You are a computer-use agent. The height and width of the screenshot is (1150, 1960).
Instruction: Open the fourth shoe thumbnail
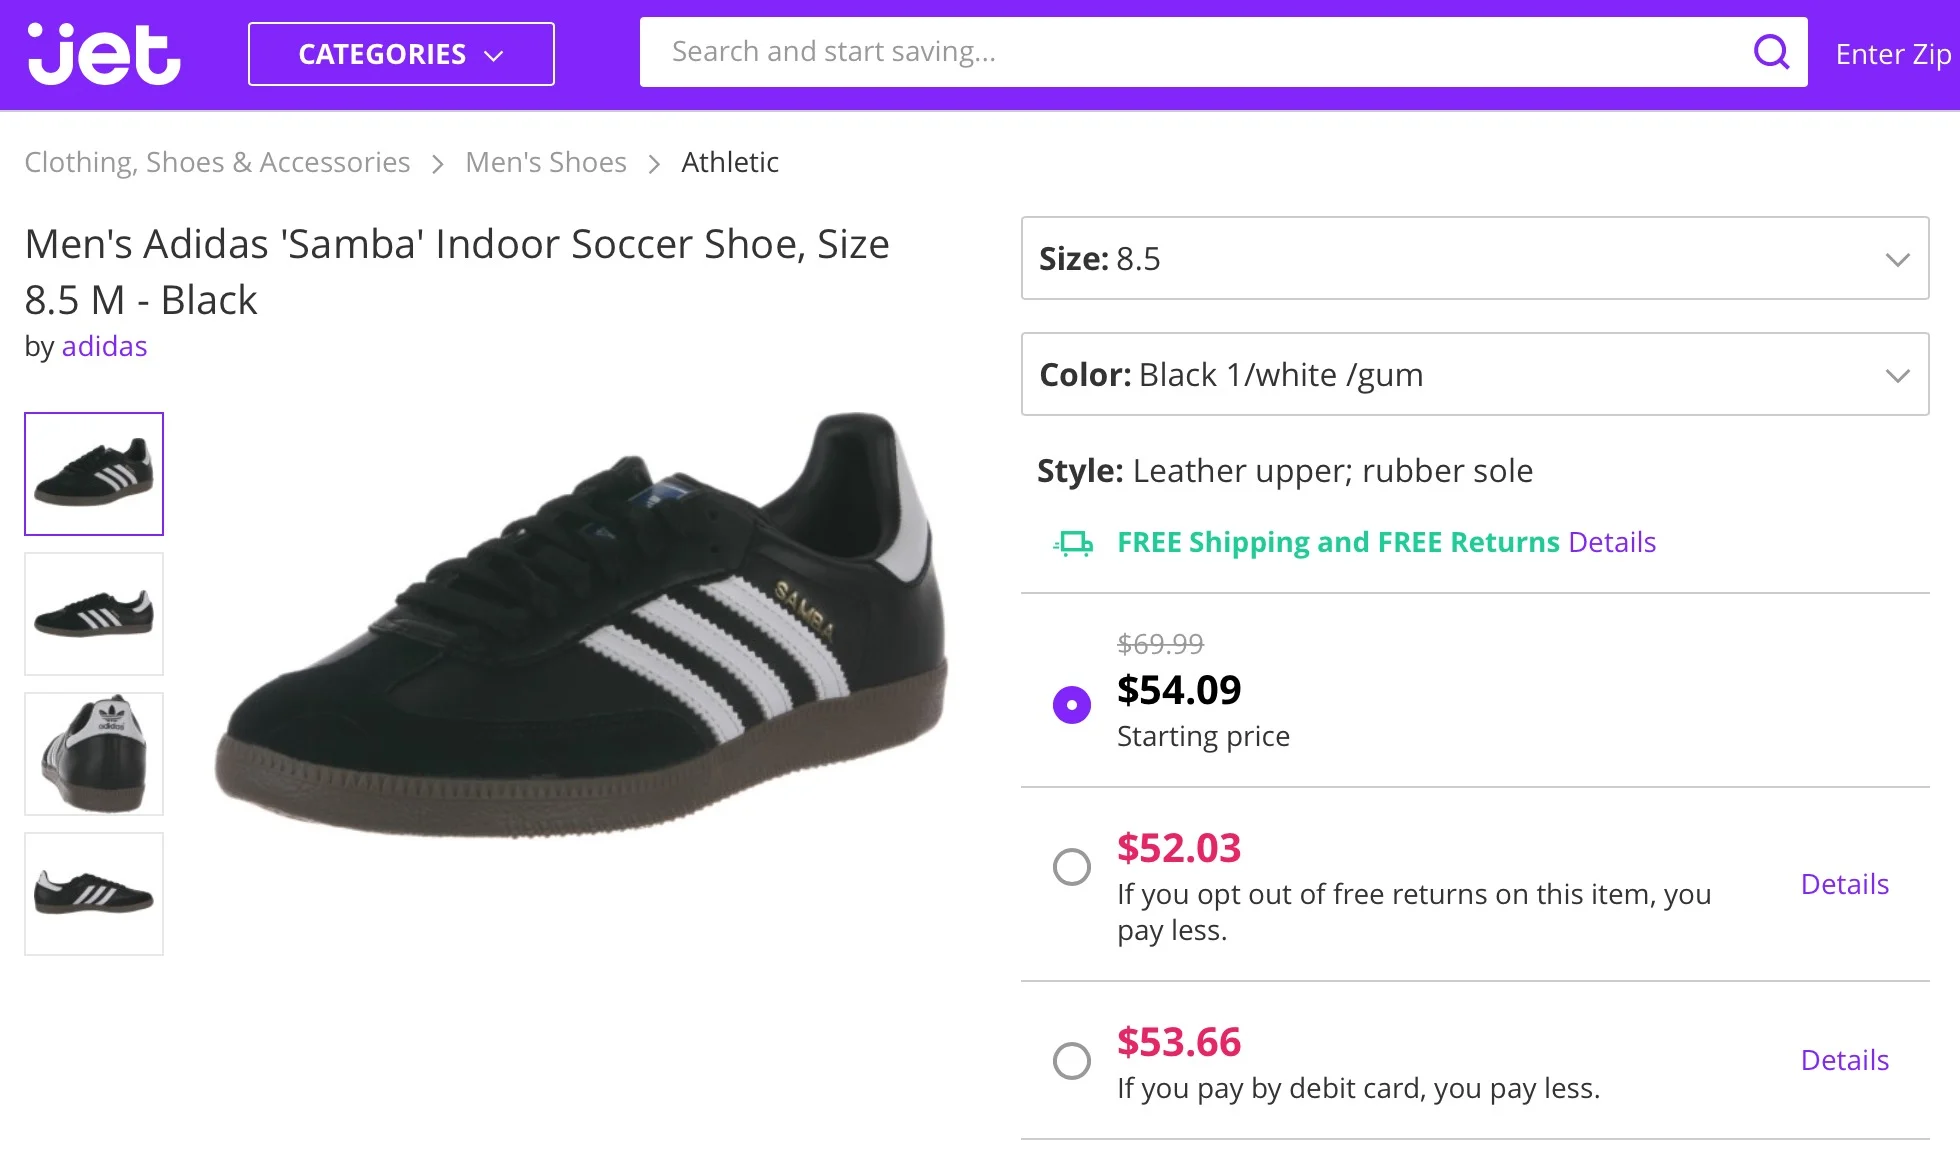tap(94, 894)
